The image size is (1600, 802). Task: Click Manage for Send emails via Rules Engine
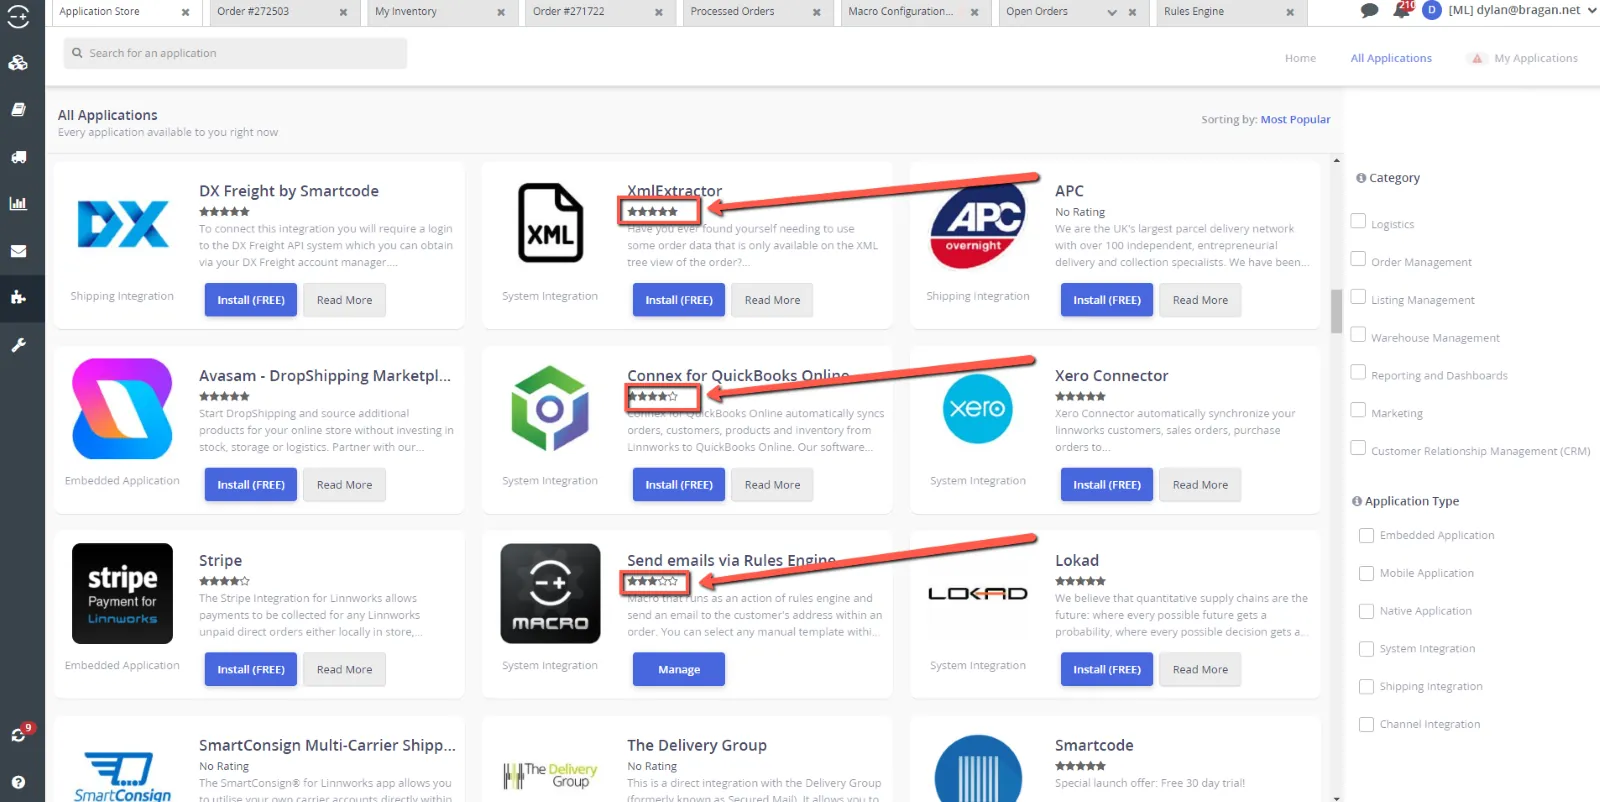click(679, 670)
